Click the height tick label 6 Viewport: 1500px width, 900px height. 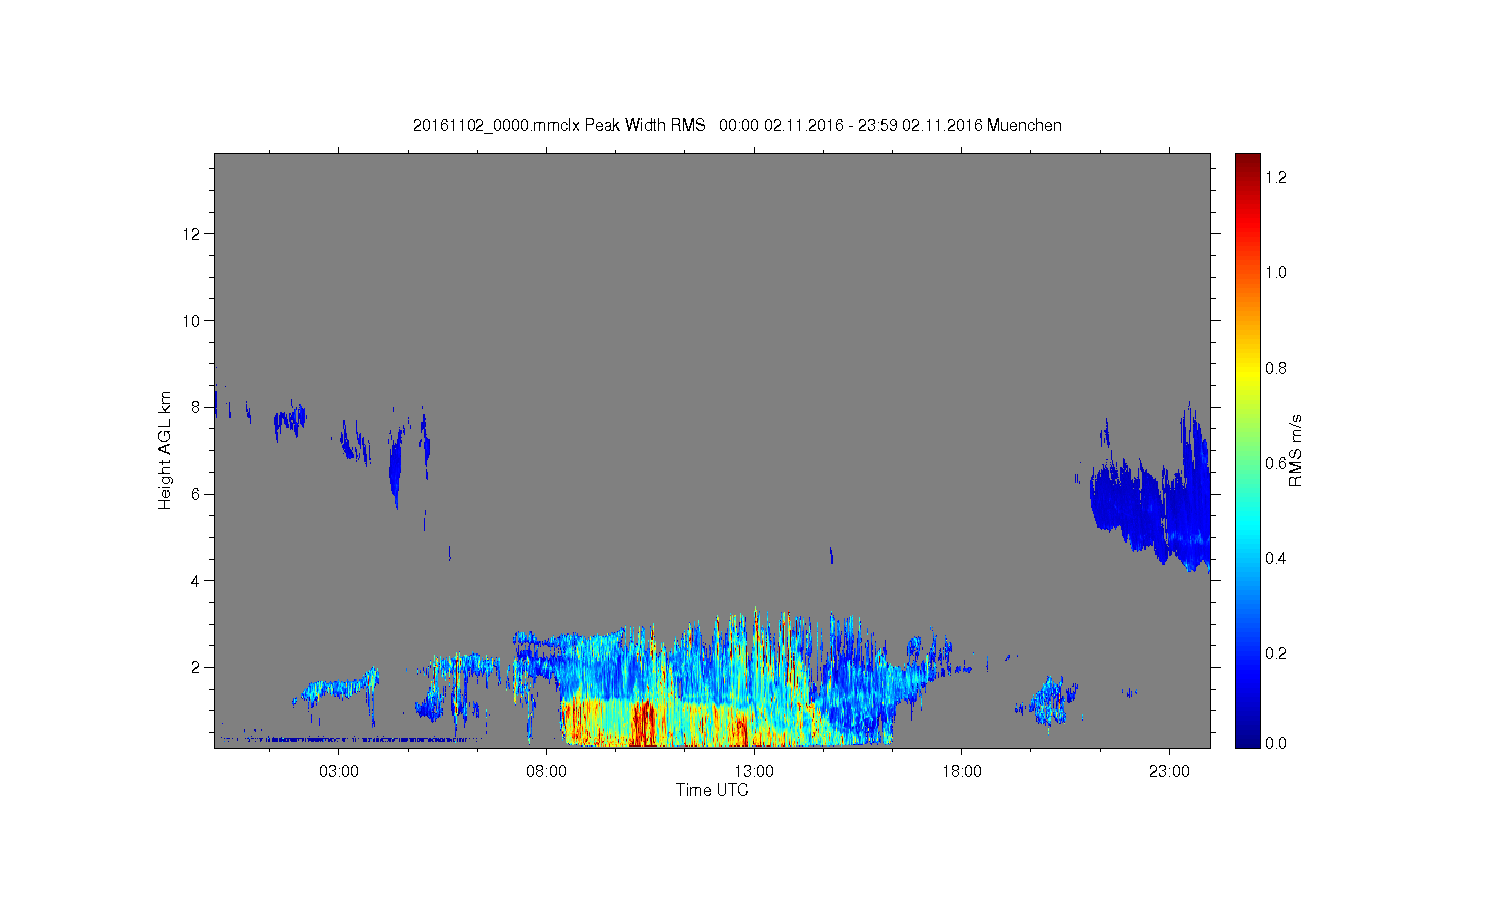click(x=197, y=494)
